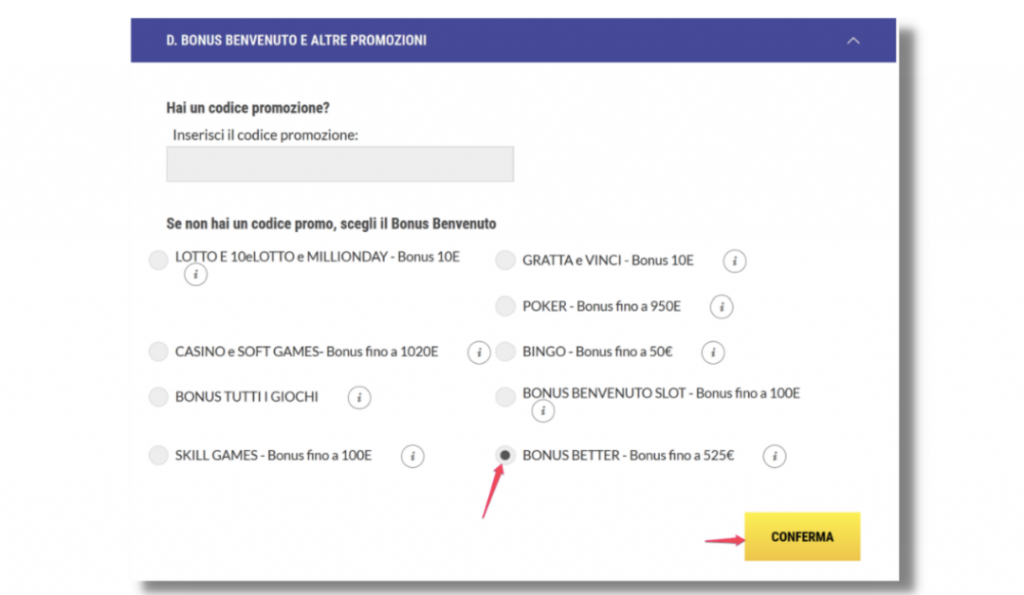Collapse the Bonus Benvenuto section chevron
1024x595 pixels.
tap(853, 41)
